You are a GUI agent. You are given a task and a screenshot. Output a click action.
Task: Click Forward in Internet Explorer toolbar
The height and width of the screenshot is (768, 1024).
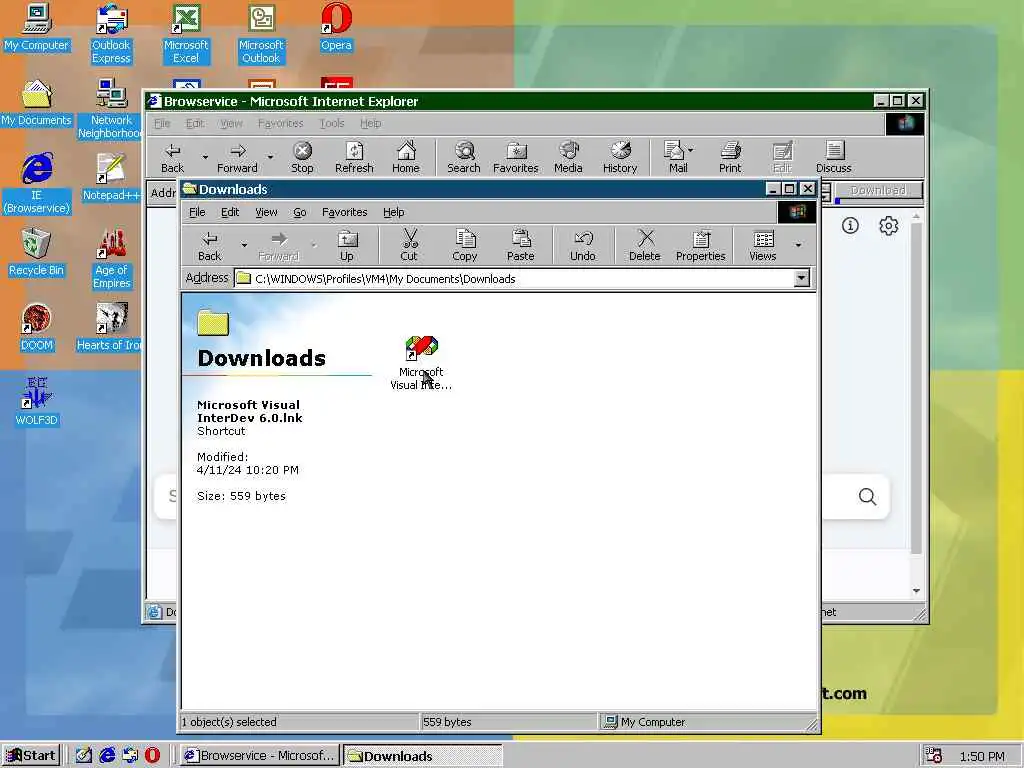237,157
